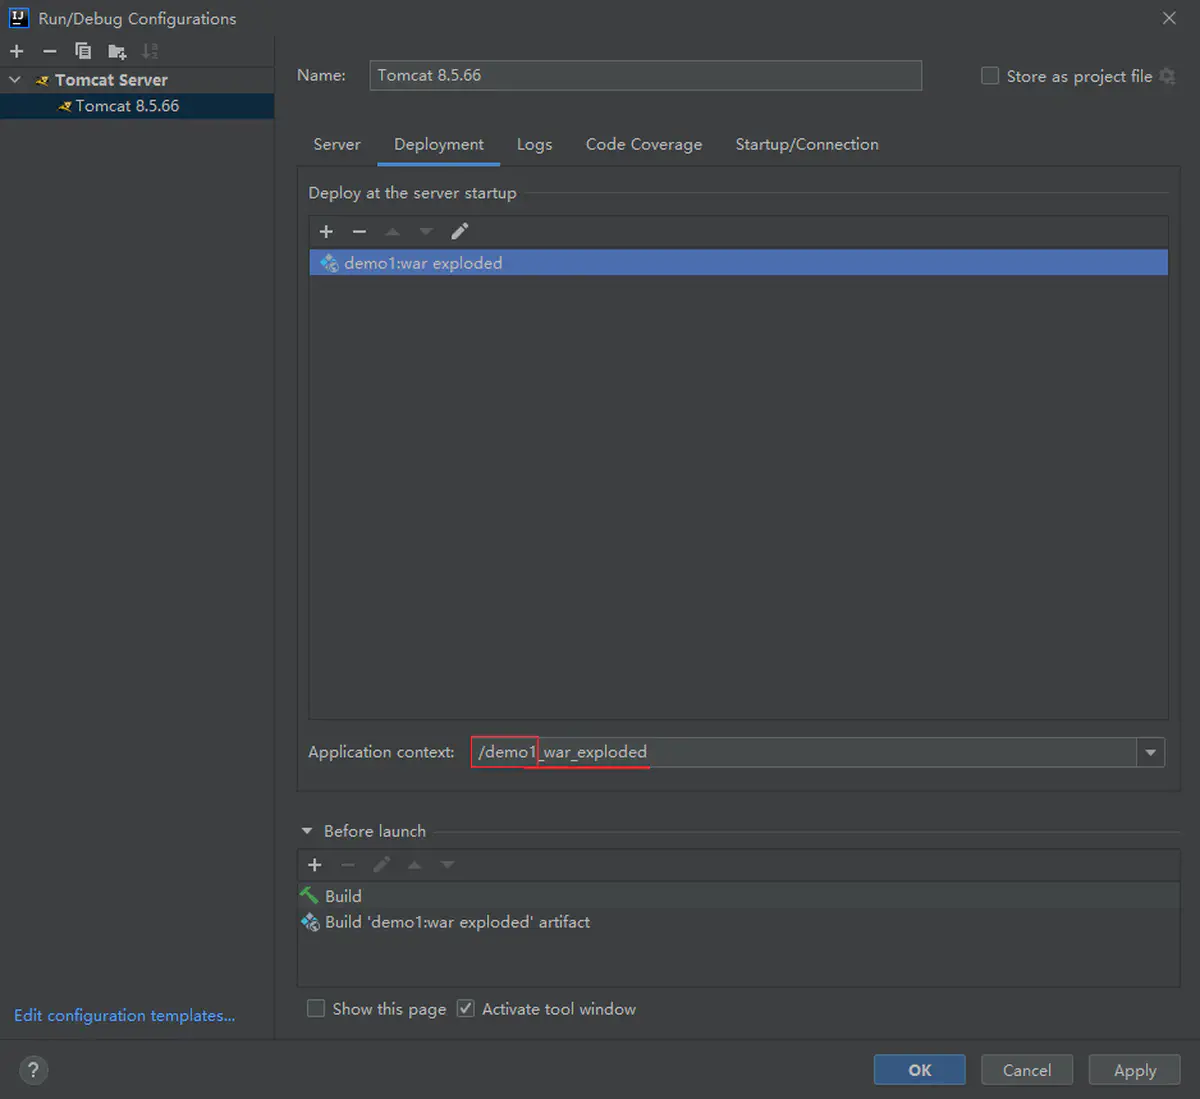This screenshot has height=1099, width=1200.
Task: Save configuration to folder icon
Action: coord(117,51)
